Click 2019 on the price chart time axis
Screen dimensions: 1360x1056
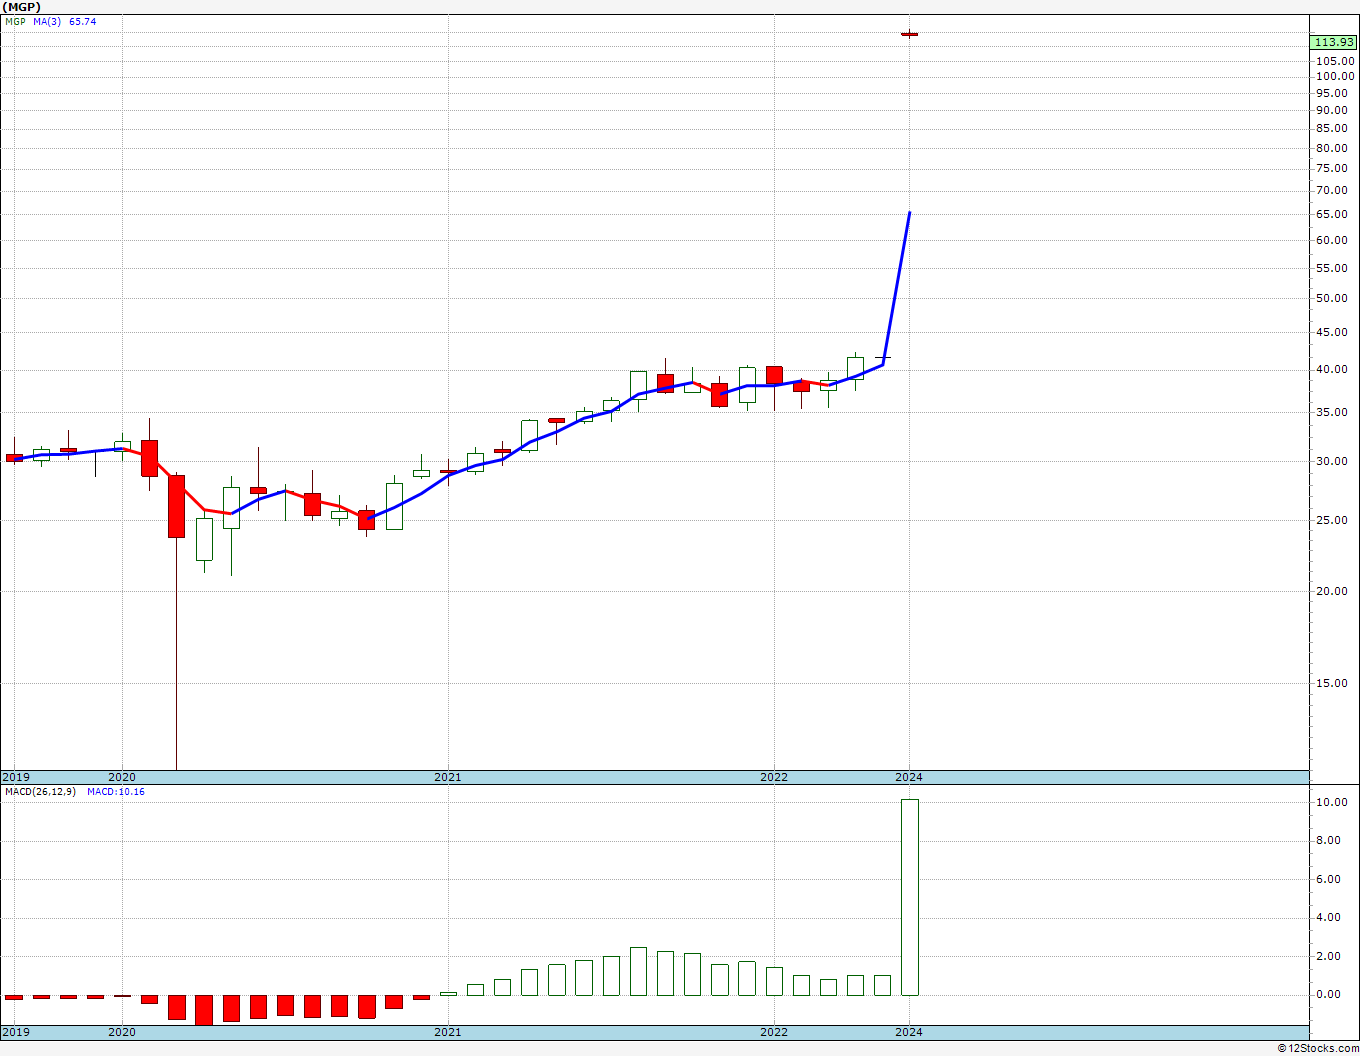(15, 777)
